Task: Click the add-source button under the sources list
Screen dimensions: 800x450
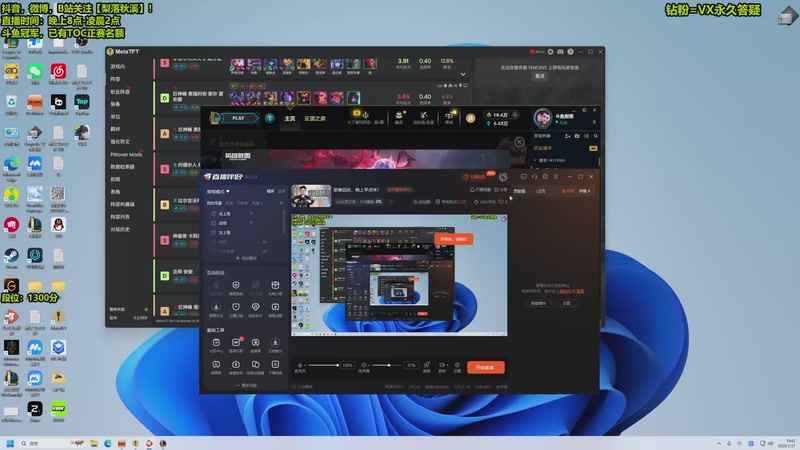Action: tap(246, 258)
